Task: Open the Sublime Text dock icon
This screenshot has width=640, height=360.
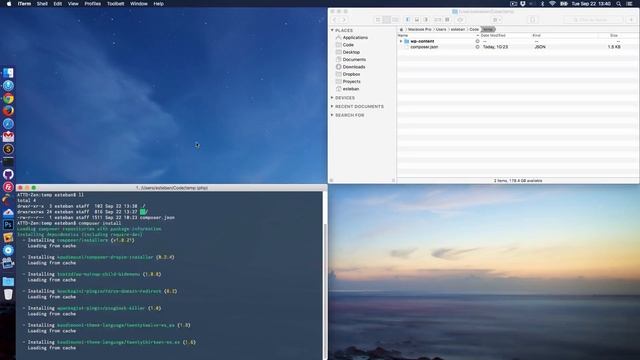Action: pyautogui.click(x=8, y=149)
